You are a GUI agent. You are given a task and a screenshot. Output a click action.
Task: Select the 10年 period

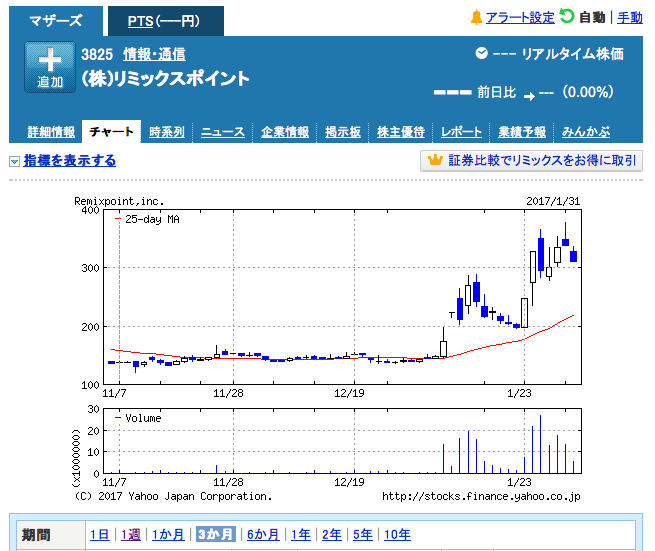click(x=397, y=534)
